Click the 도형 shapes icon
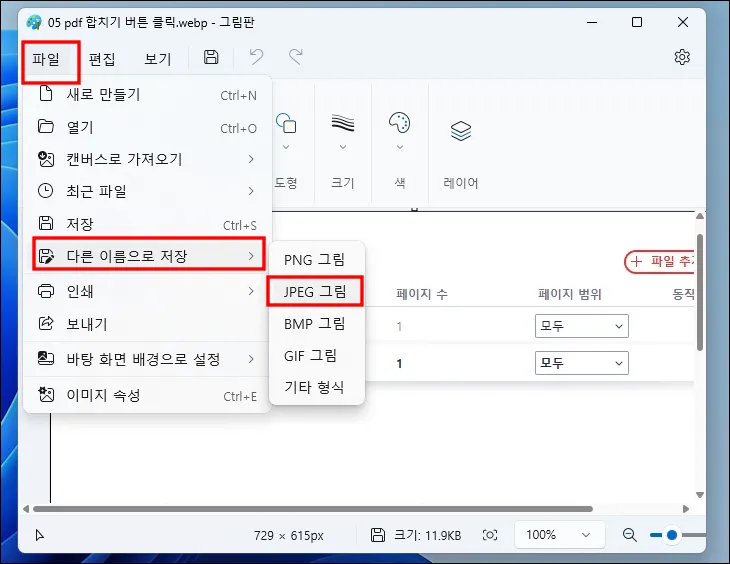730x564 pixels. (286, 123)
